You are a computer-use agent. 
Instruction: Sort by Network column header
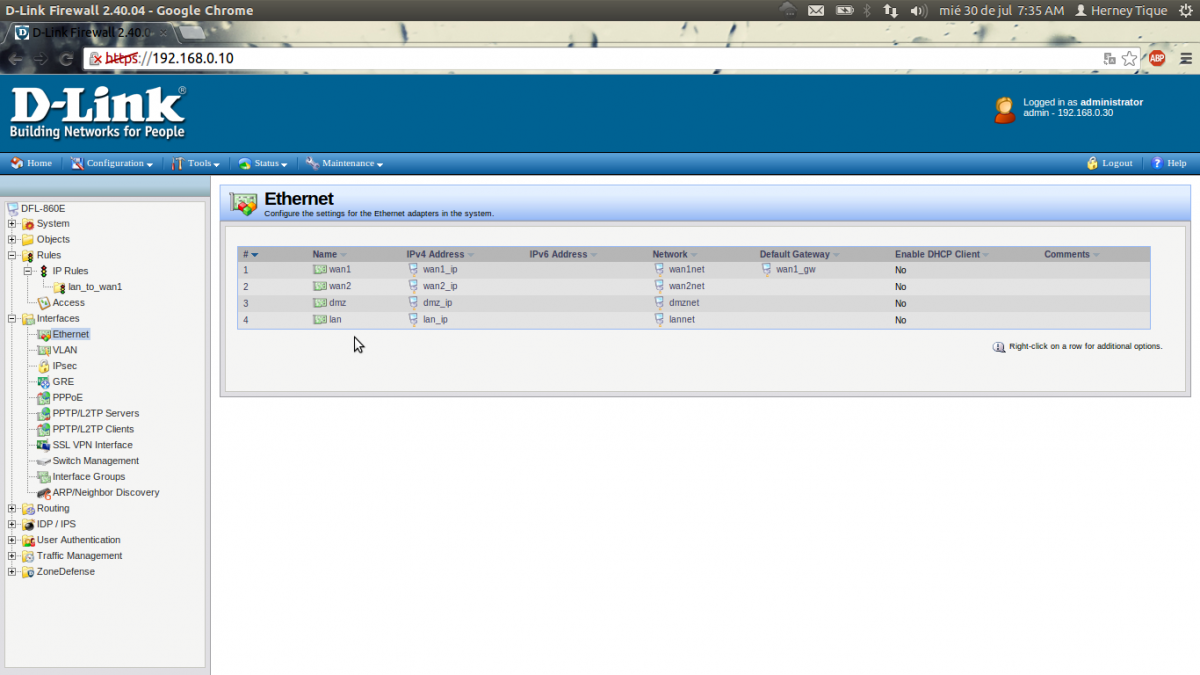click(x=675, y=255)
